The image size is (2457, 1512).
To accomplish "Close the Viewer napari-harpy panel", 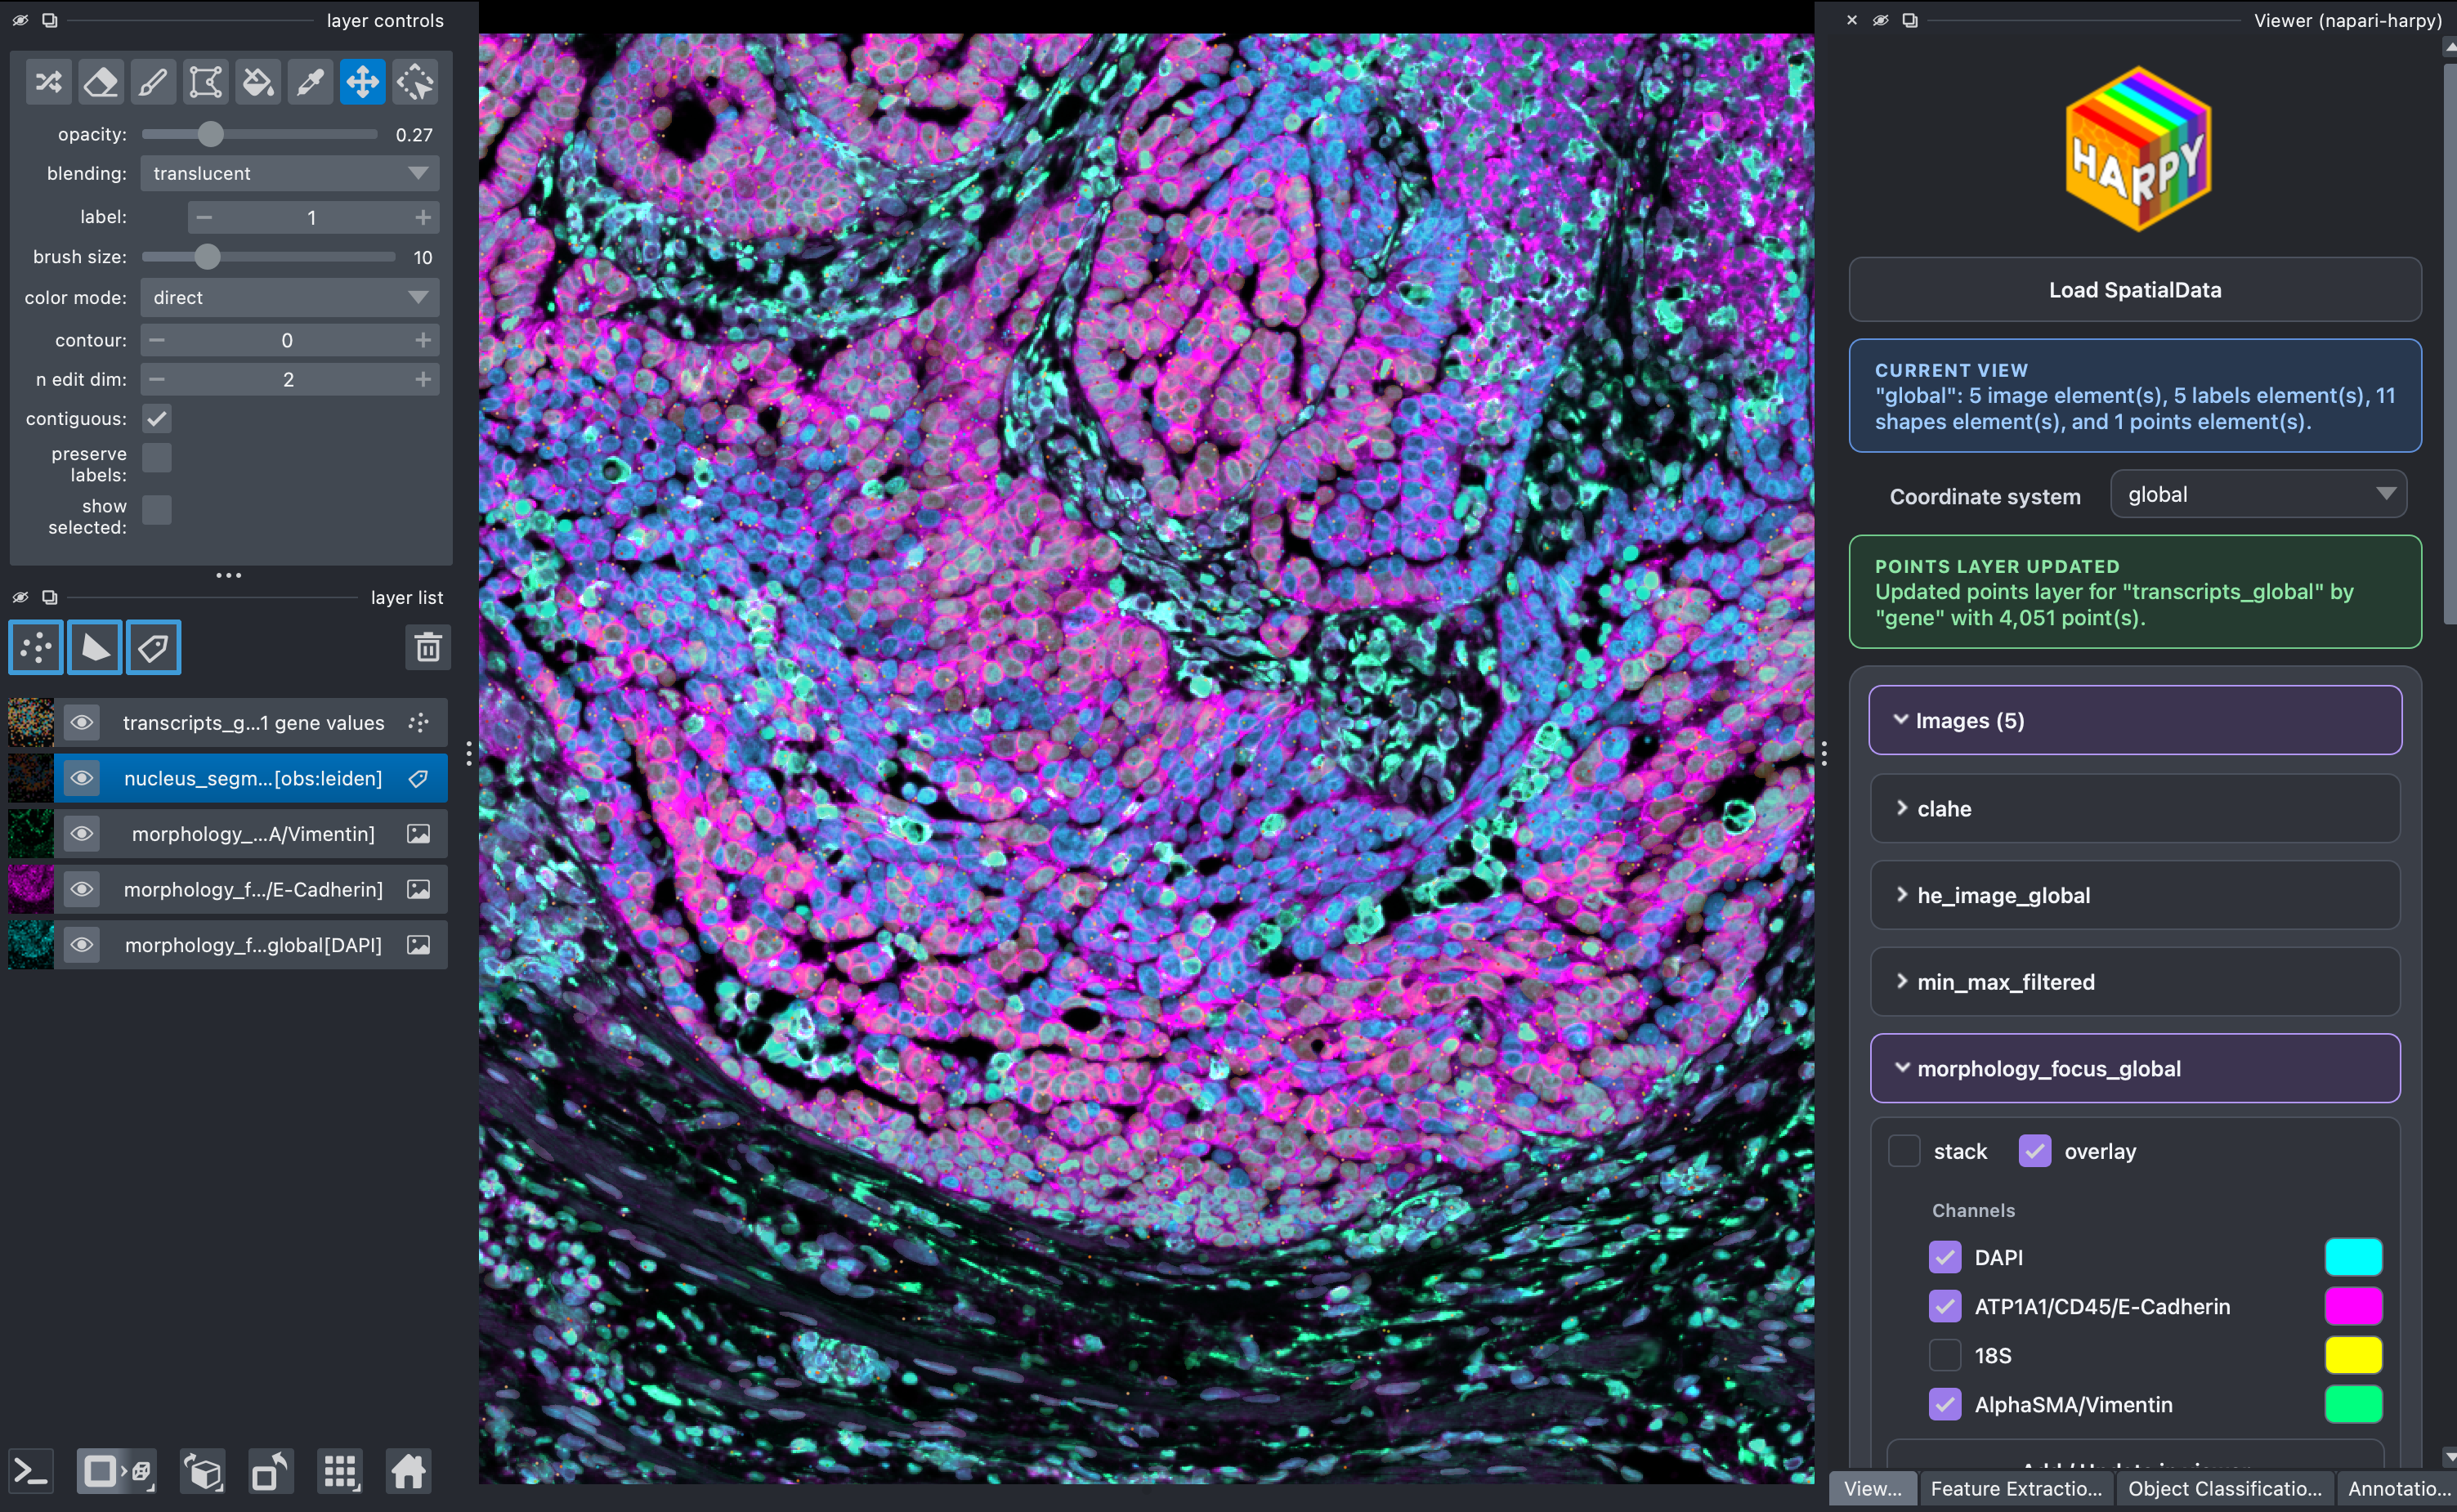I will 1852,20.
